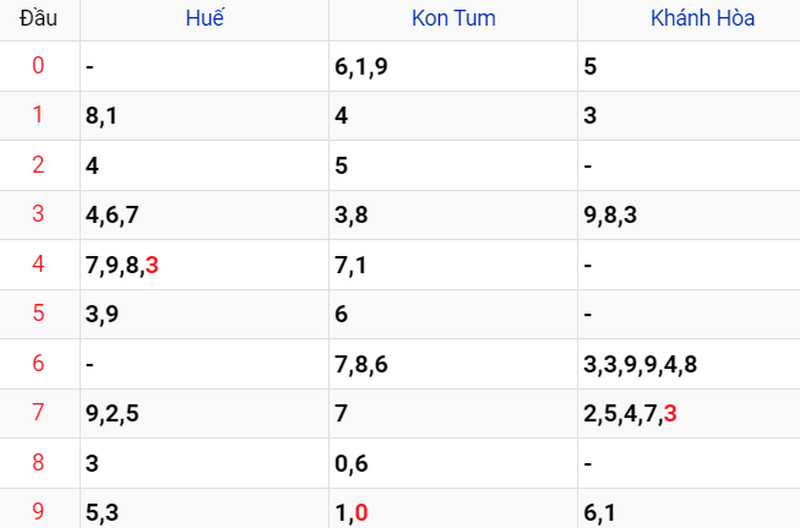Image resolution: width=800 pixels, height=528 pixels.
Task: Click the Kon Tum cell showing 7,8,6
Action: click(x=454, y=364)
